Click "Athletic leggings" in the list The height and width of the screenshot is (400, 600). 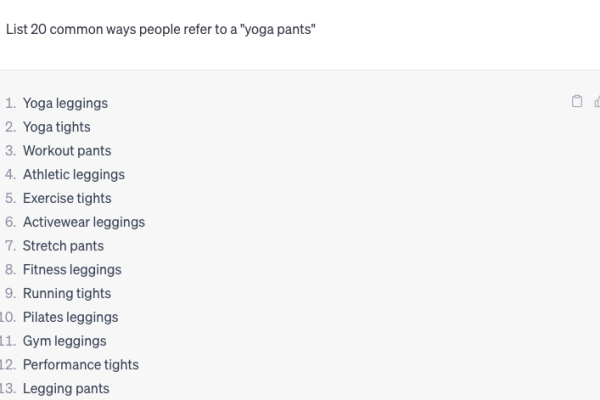[74, 175]
